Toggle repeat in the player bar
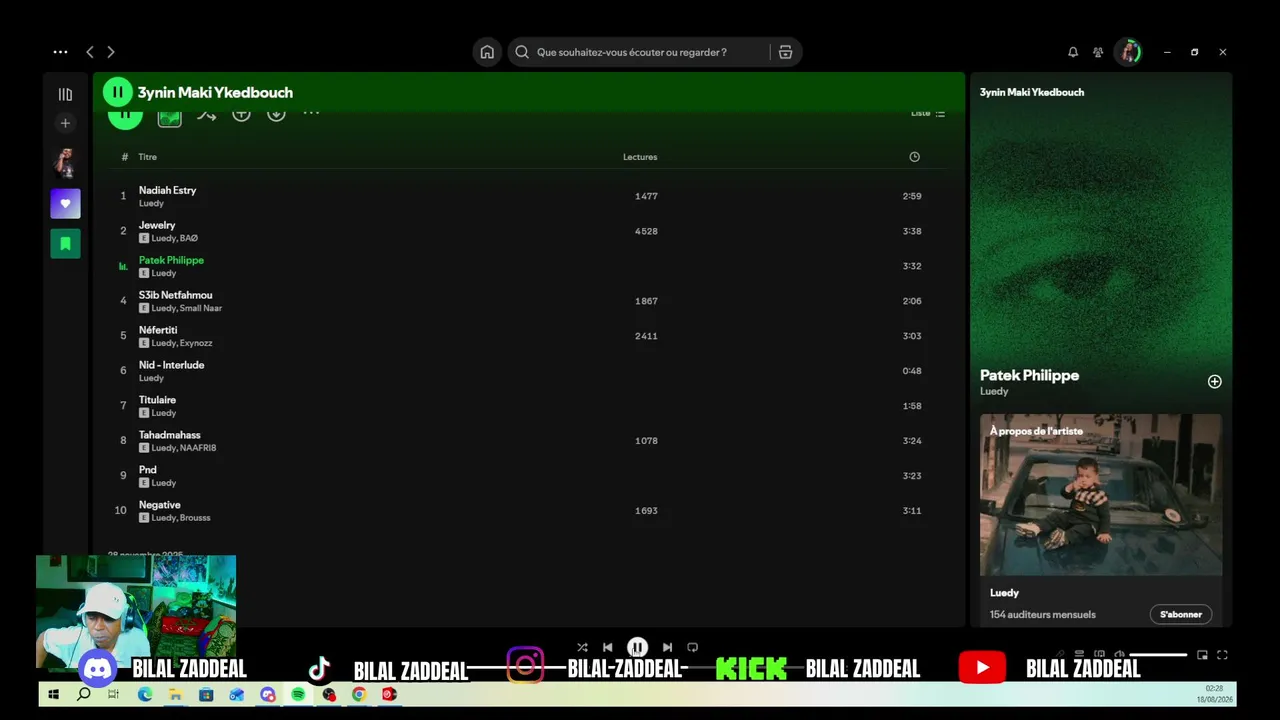Image resolution: width=1280 pixels, height=720 pixels. point(692,647)
